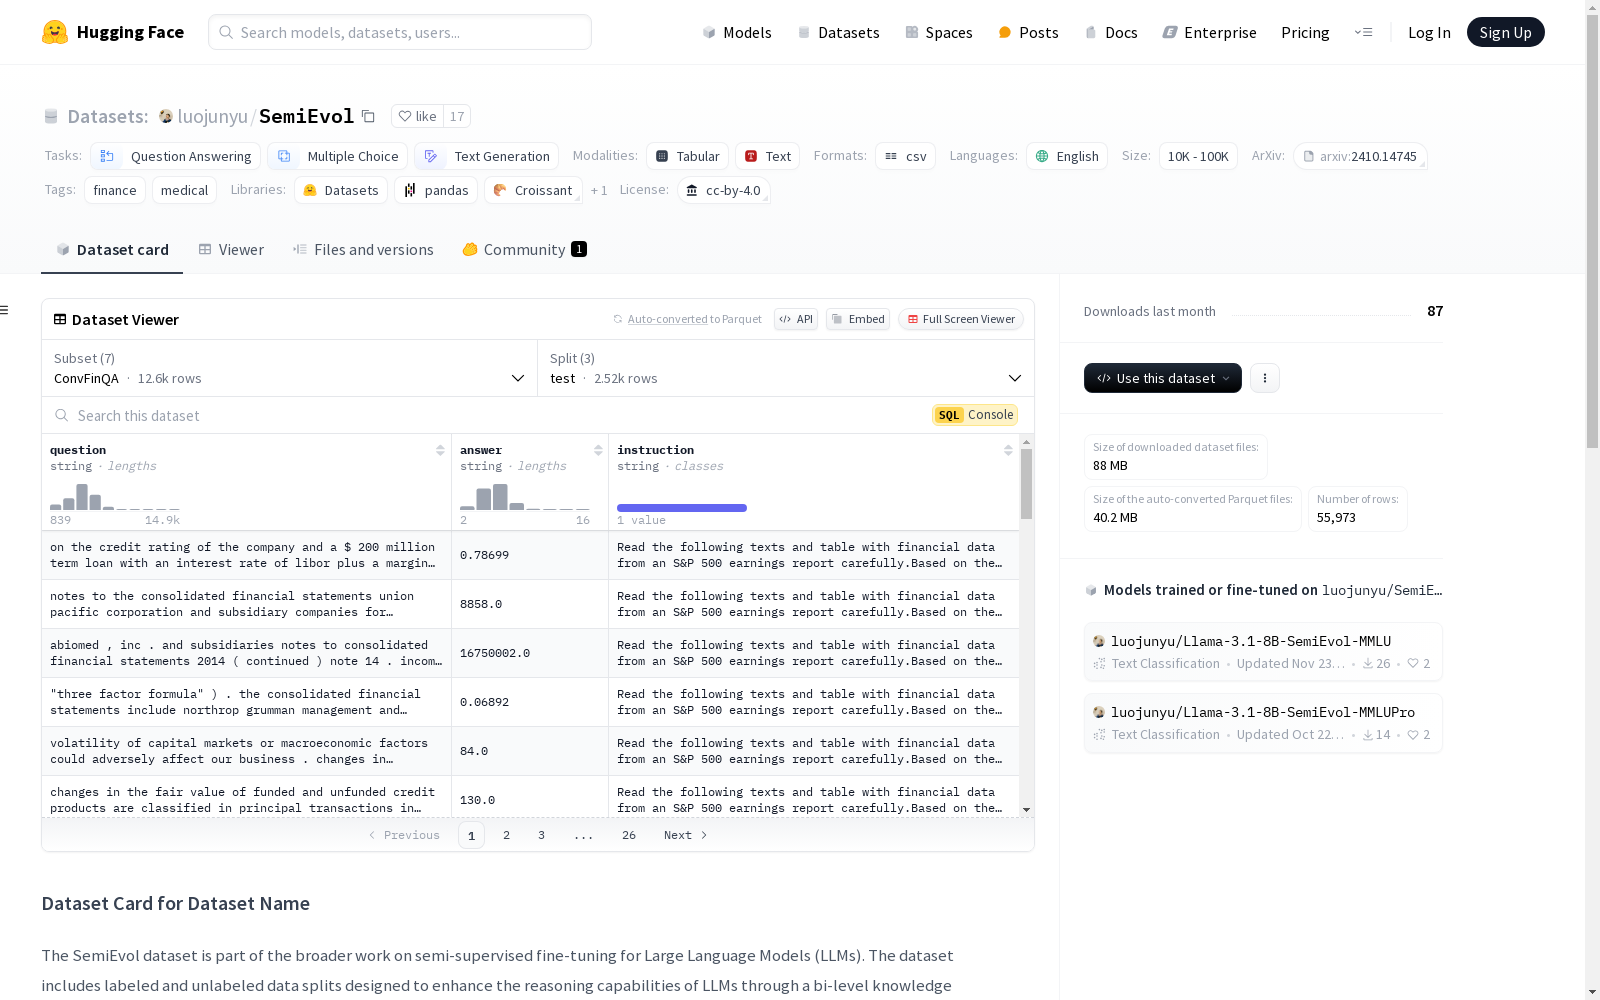Go to the Pricing page
1600x1000 pixels.
pyautogui.click(x=1305, y=32)
